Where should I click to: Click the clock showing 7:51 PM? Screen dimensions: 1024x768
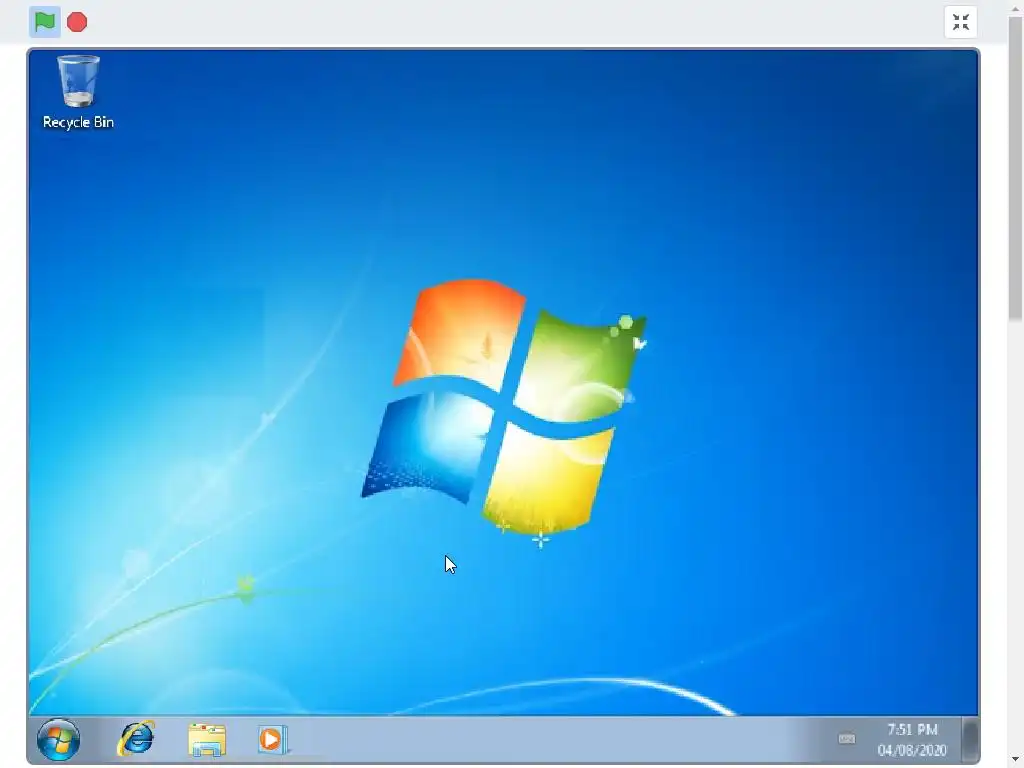coord(912,729)
